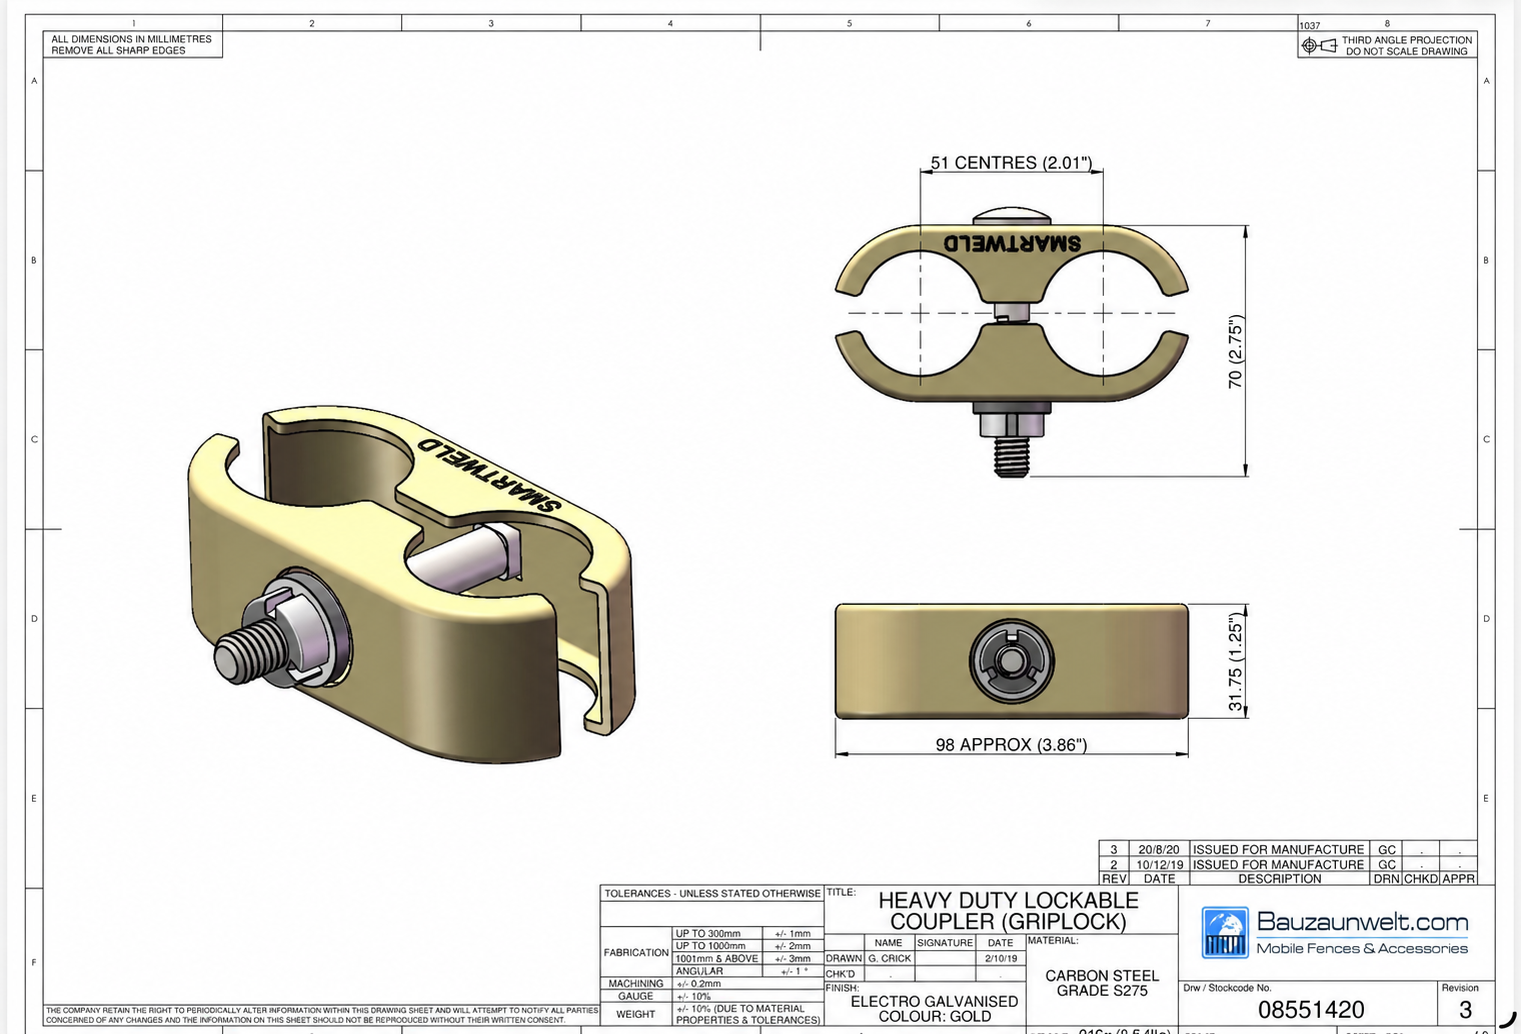
Task: Select 'DO NOT SCALE DRAWING' text
Action: 1406,51
